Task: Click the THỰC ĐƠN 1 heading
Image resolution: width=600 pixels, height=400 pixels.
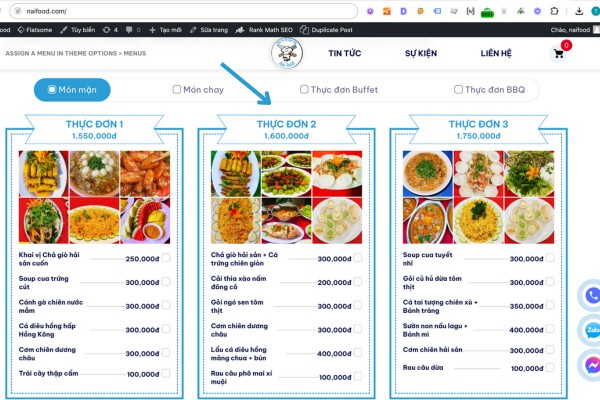Action: click(95, 124)
